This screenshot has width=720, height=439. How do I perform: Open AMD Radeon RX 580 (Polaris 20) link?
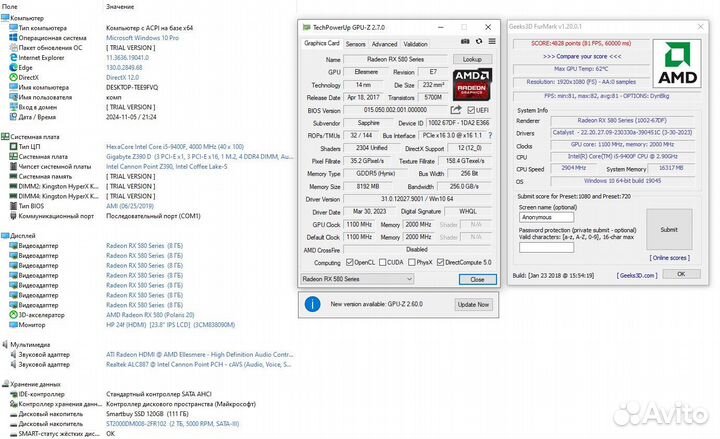150,315
